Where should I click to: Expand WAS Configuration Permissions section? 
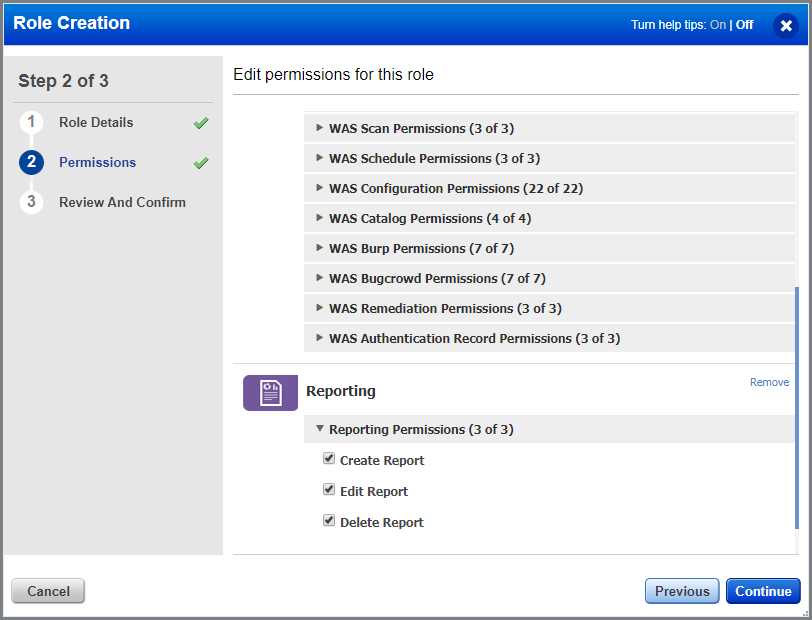320,188
